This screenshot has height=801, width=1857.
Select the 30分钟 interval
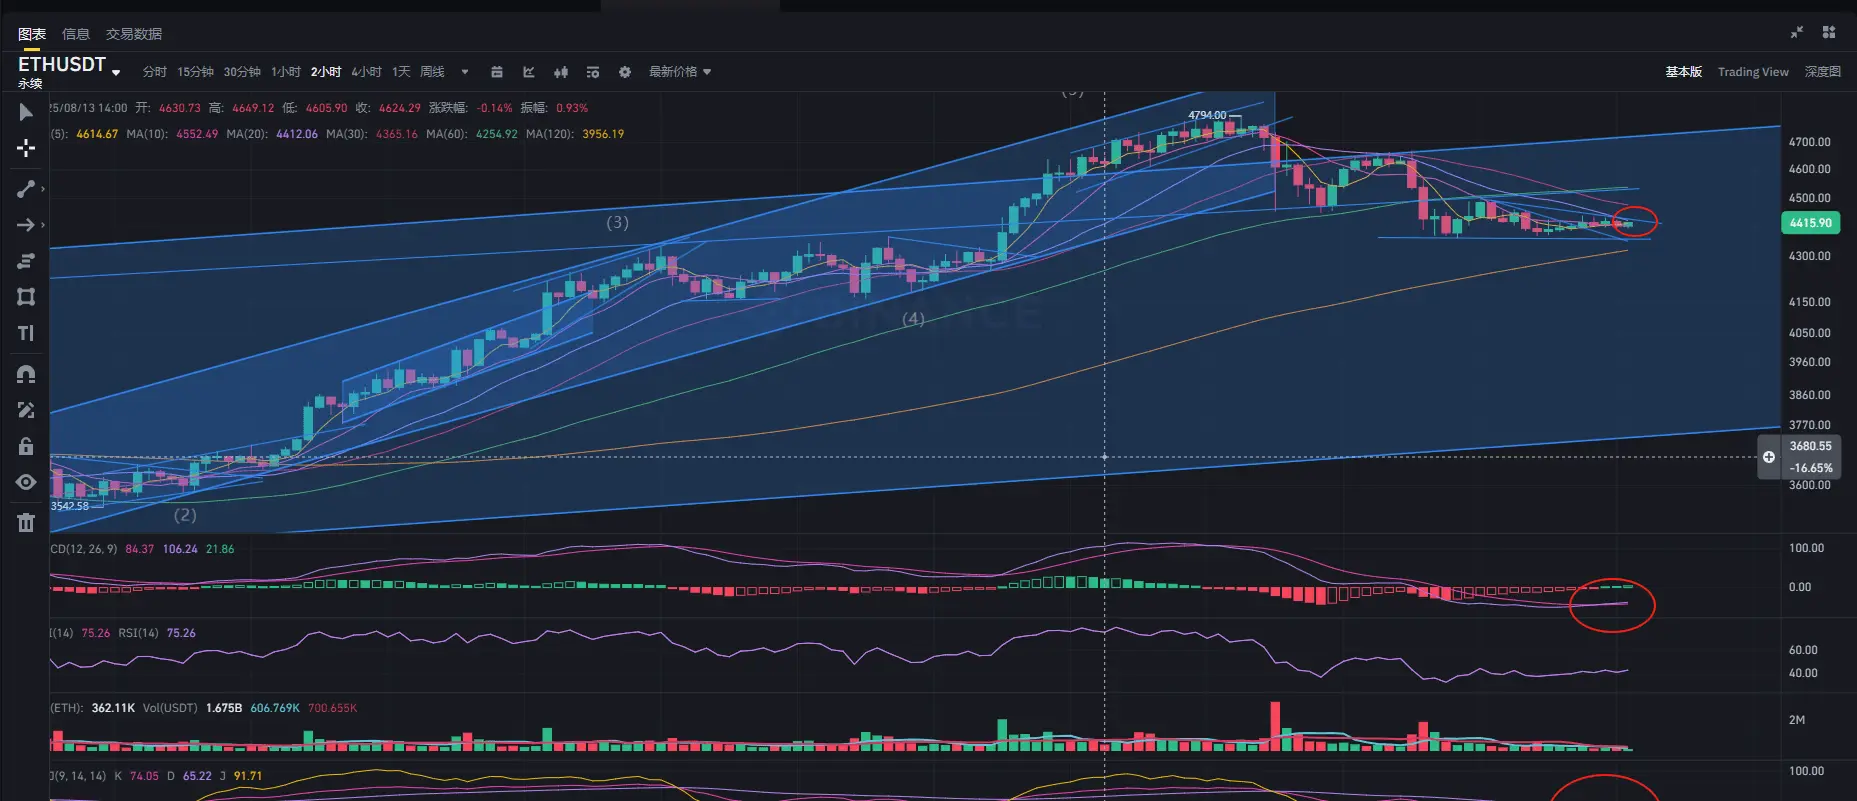click(242, 72)
